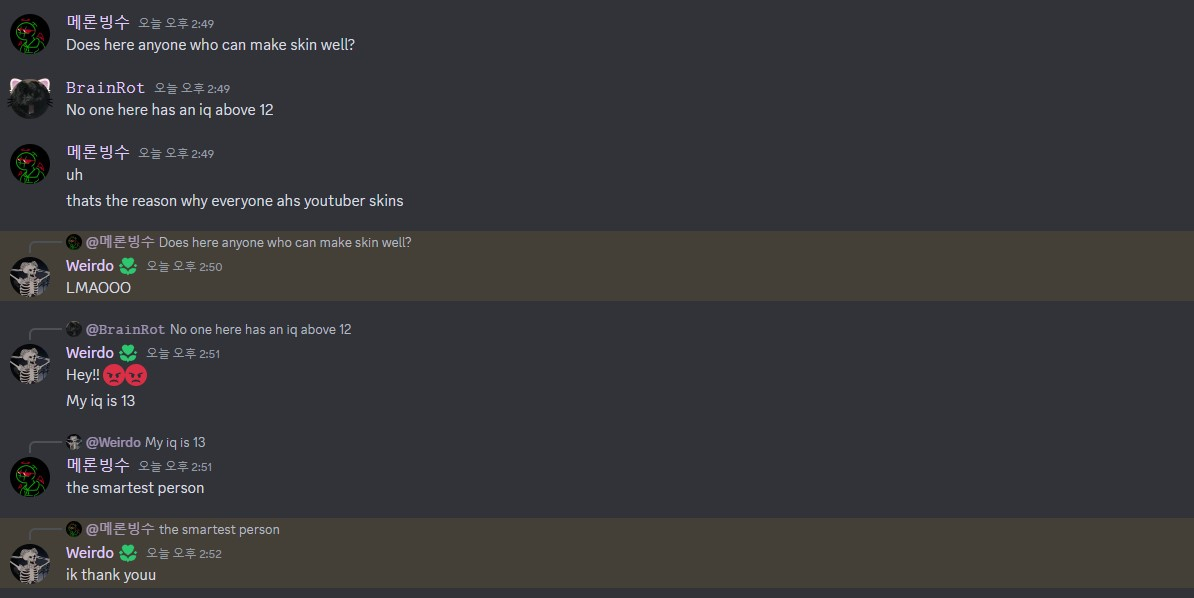The width and height of the screenshot is (1194, 598).
Task: Click BrainRot's cat-ear avatar
Action: pyautogui.click(x=30, y=98)
